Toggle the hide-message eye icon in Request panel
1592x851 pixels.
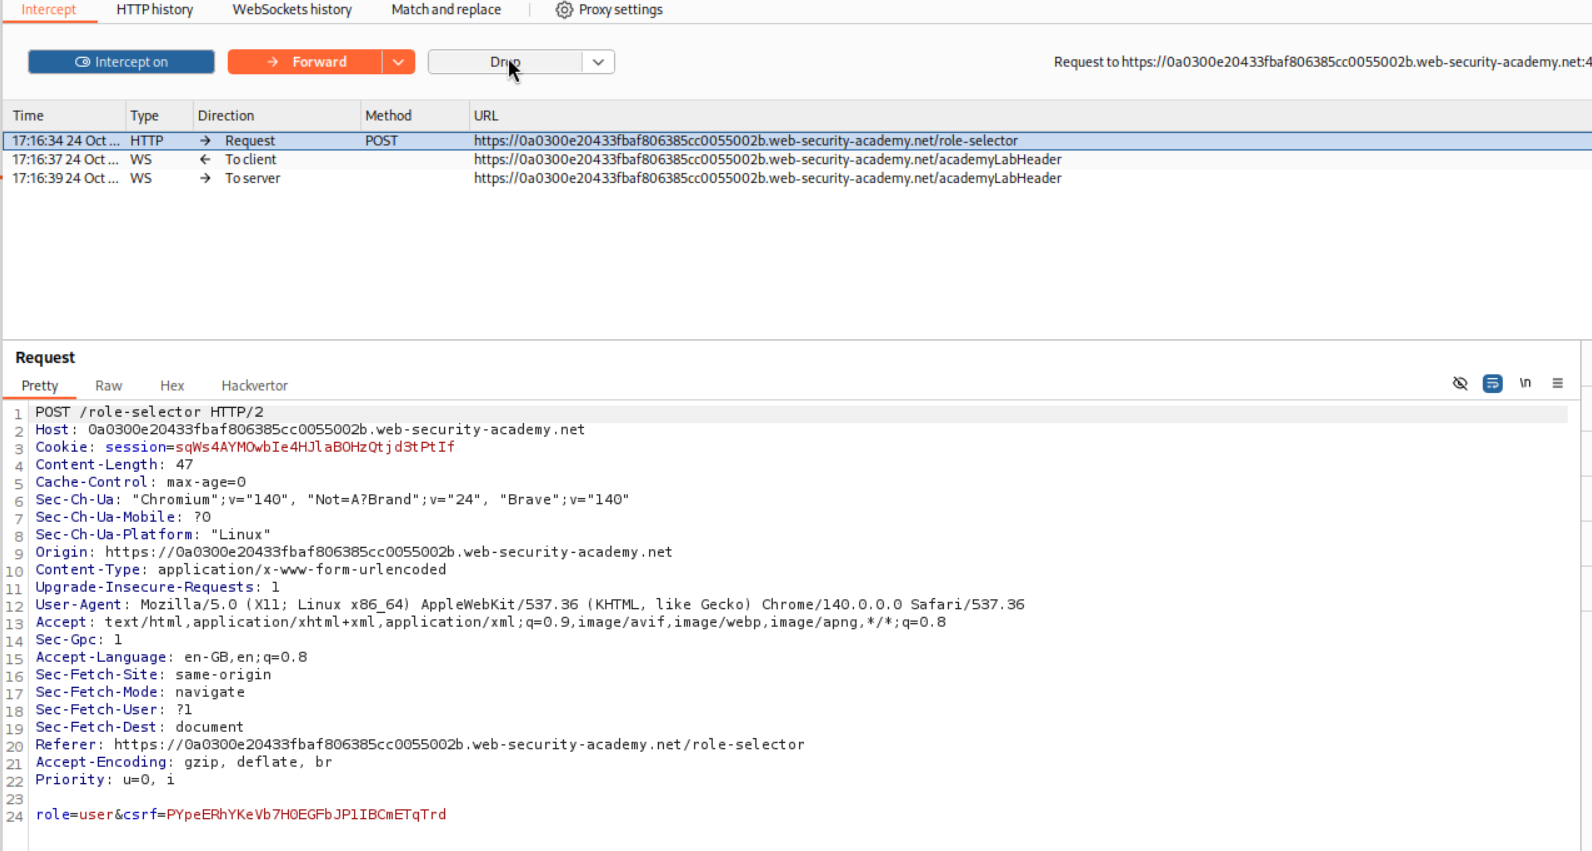click(x=1460, y=383)
